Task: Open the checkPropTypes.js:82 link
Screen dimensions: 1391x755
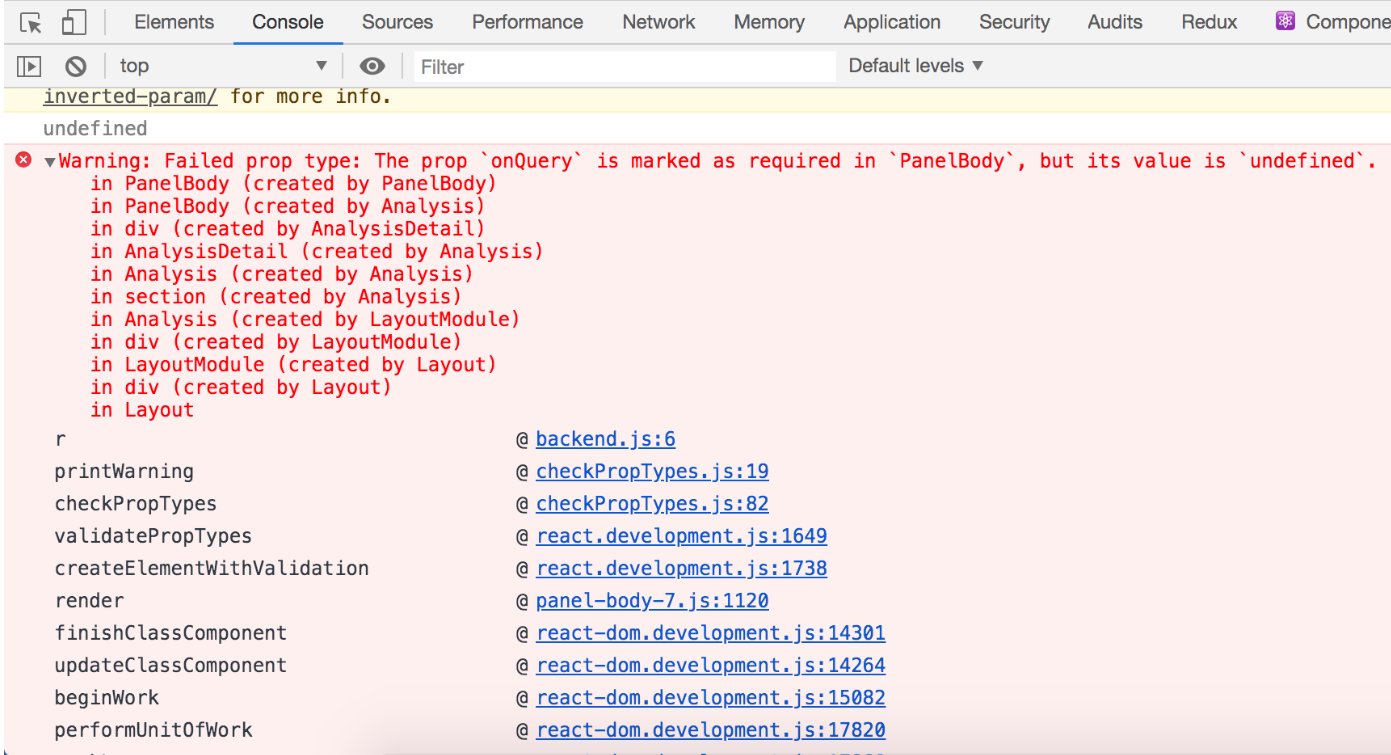Action: (x=652, y=504)
